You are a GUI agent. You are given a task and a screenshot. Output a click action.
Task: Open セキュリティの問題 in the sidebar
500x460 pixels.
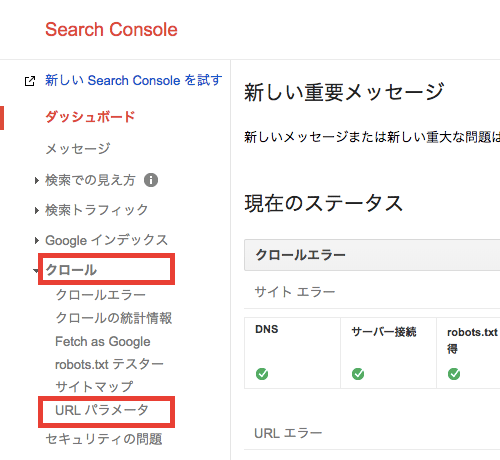pyautogui.click(x=104, y=439)
